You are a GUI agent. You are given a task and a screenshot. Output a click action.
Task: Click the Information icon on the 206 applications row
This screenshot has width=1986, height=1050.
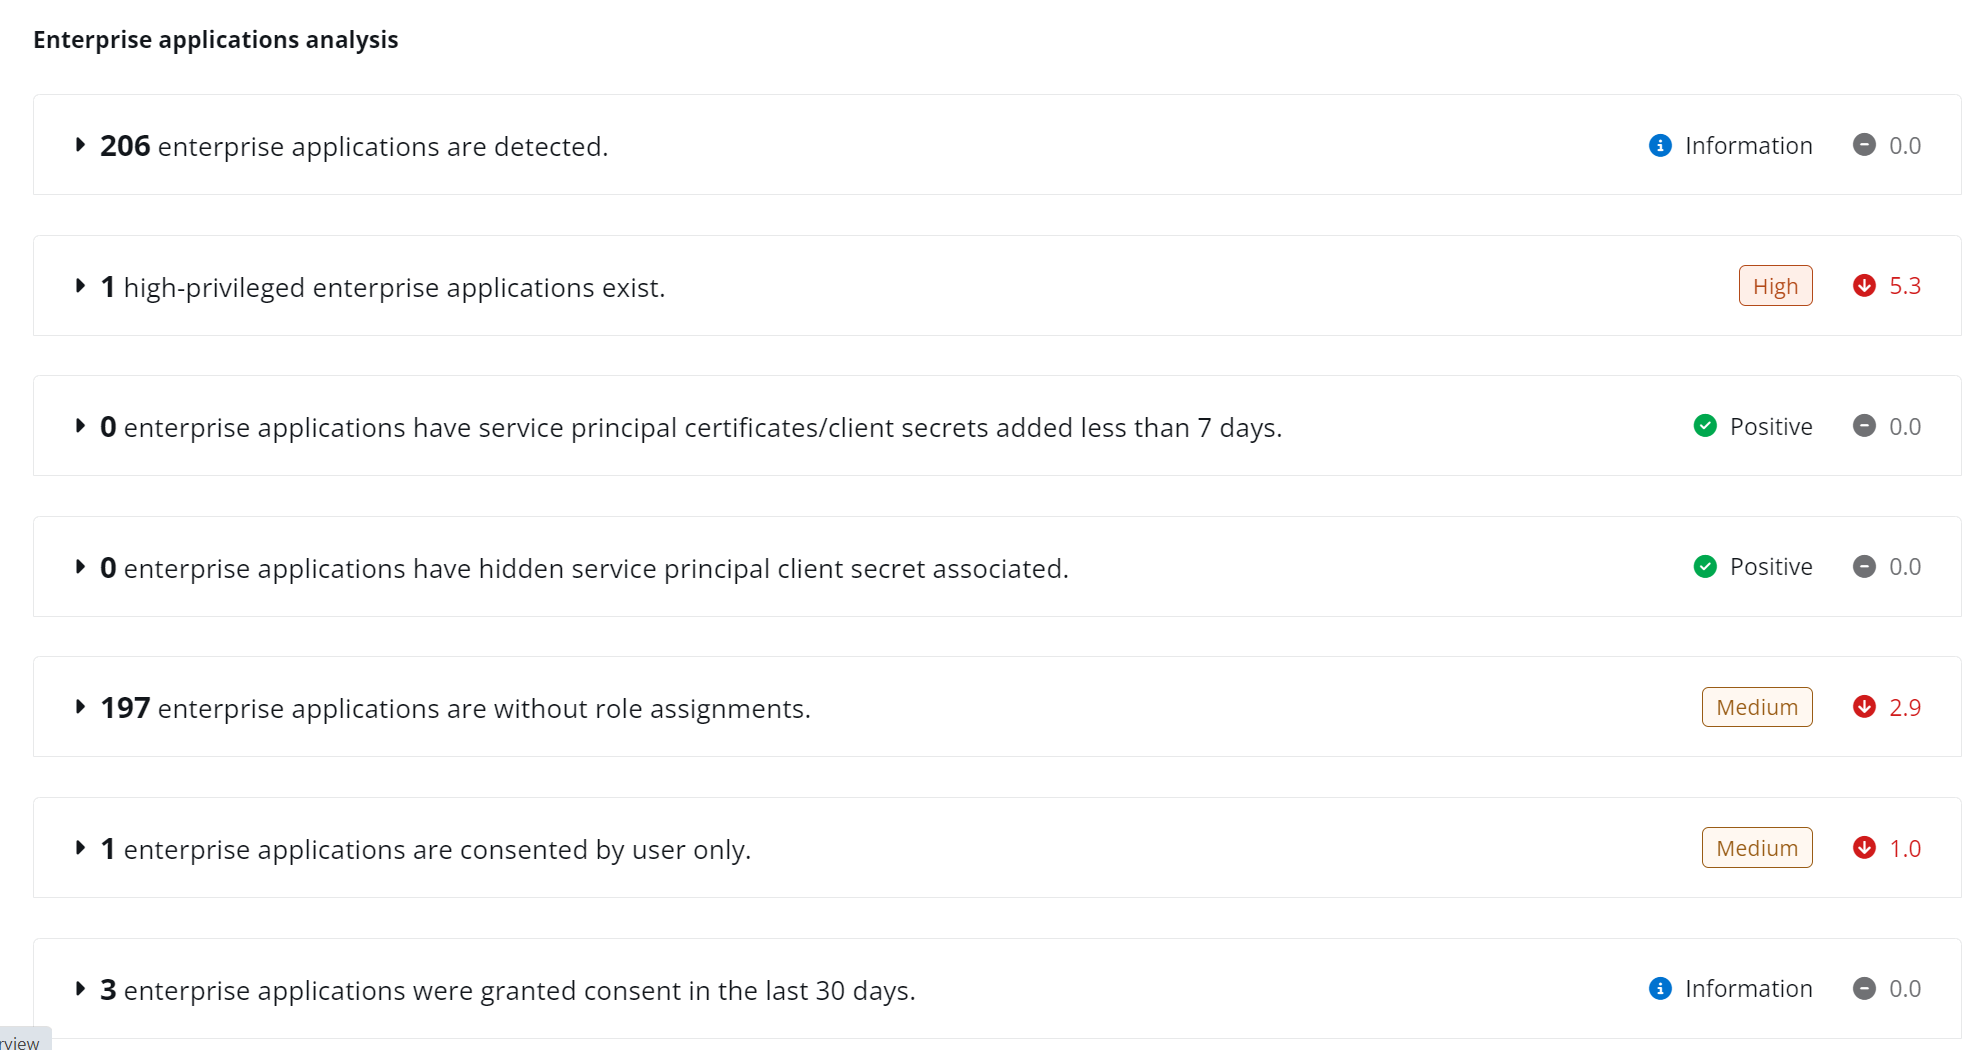click(1660, 145)
